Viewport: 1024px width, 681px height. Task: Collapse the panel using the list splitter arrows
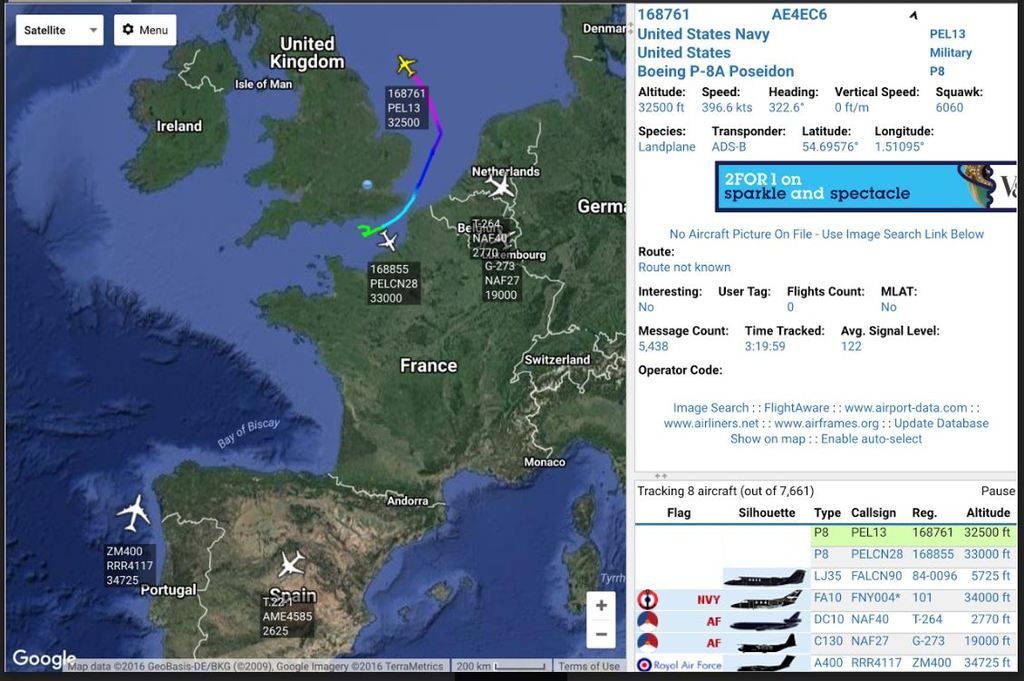[x=660, y=476]
